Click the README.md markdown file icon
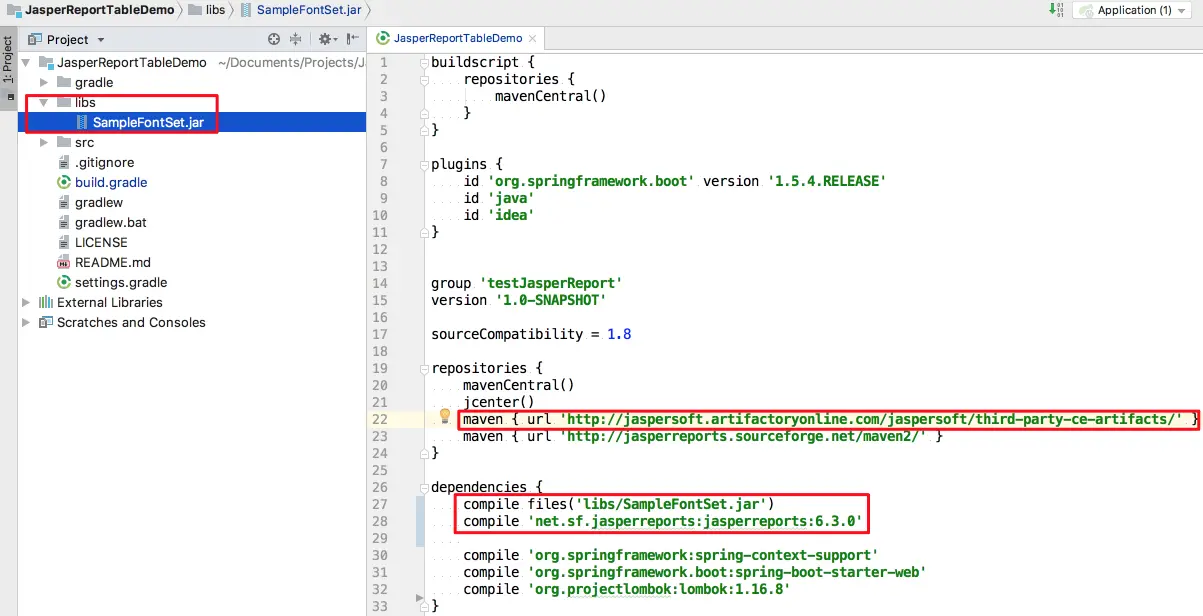The width and height of the screenshot is (1203, 616). coord(64,262)
